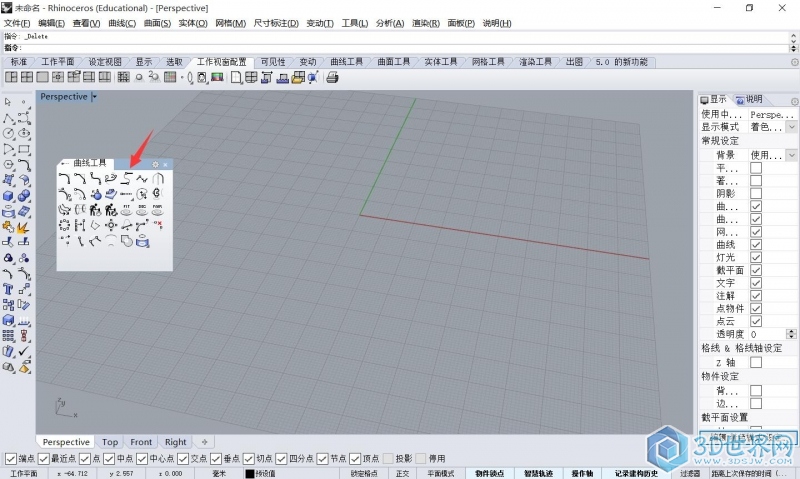800x479 pixels.
Task: Open the 文件(F) menu
Action: tap(17, 23)
